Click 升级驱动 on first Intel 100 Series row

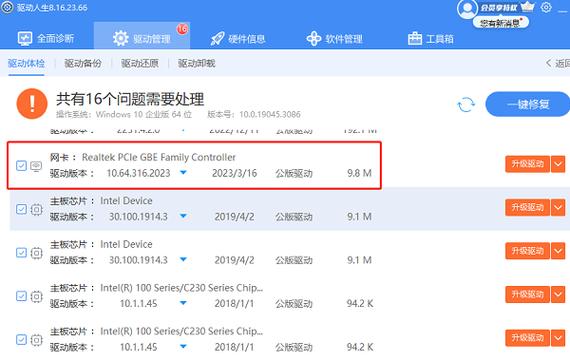(527, 294)
